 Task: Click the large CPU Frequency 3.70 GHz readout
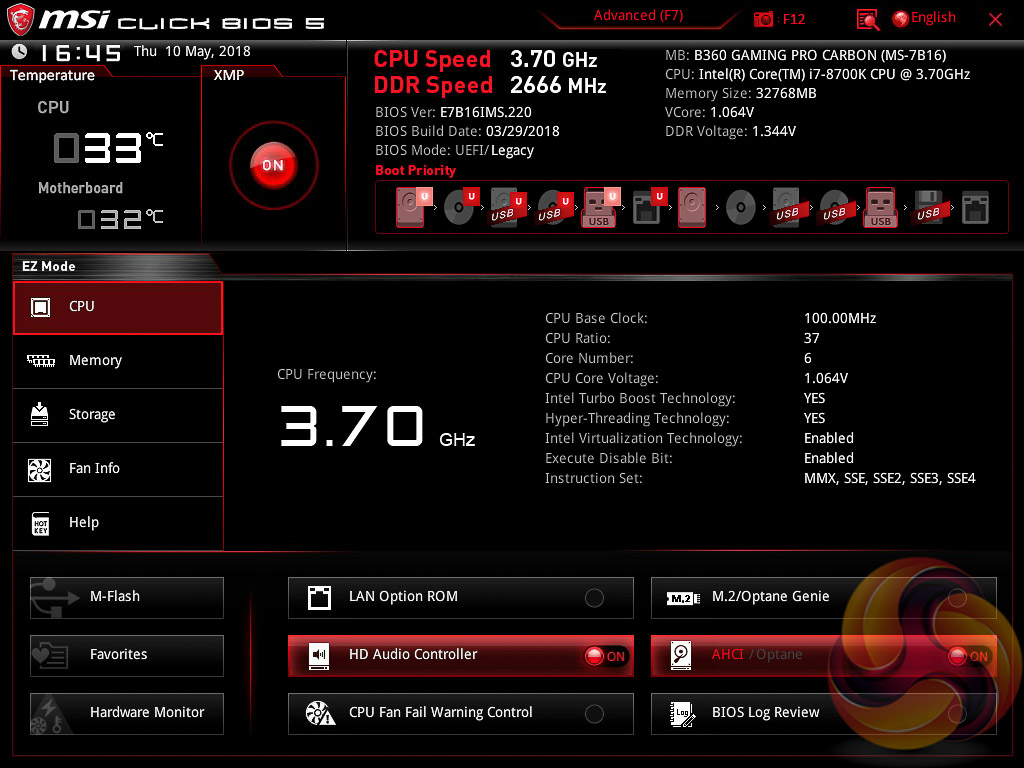point(377,426)
